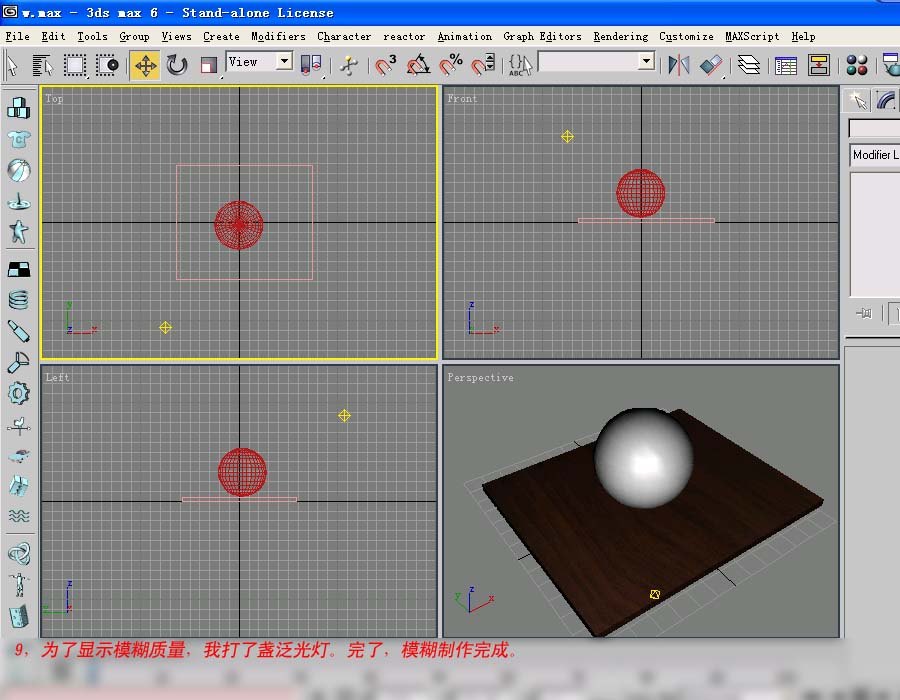Image resolution: width=900 pixels, height=700 pixels.
Task: Click the omni light in Perspective viewport
Action: point(654,595)
